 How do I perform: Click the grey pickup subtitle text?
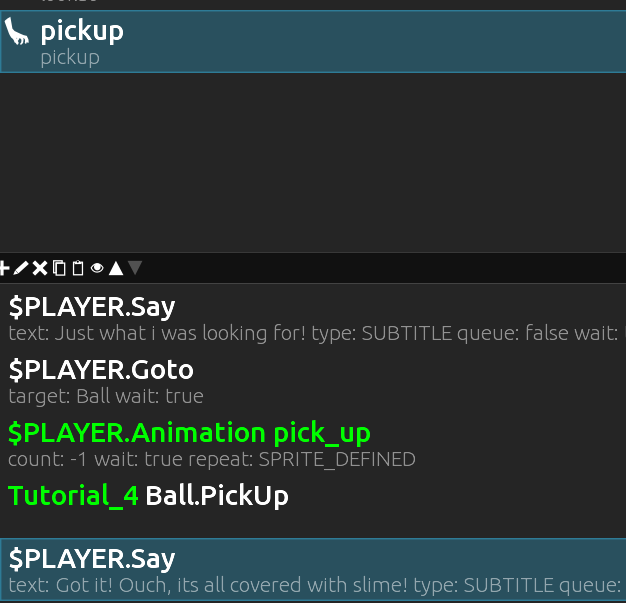pyautogui.click(x=70, y=57)
